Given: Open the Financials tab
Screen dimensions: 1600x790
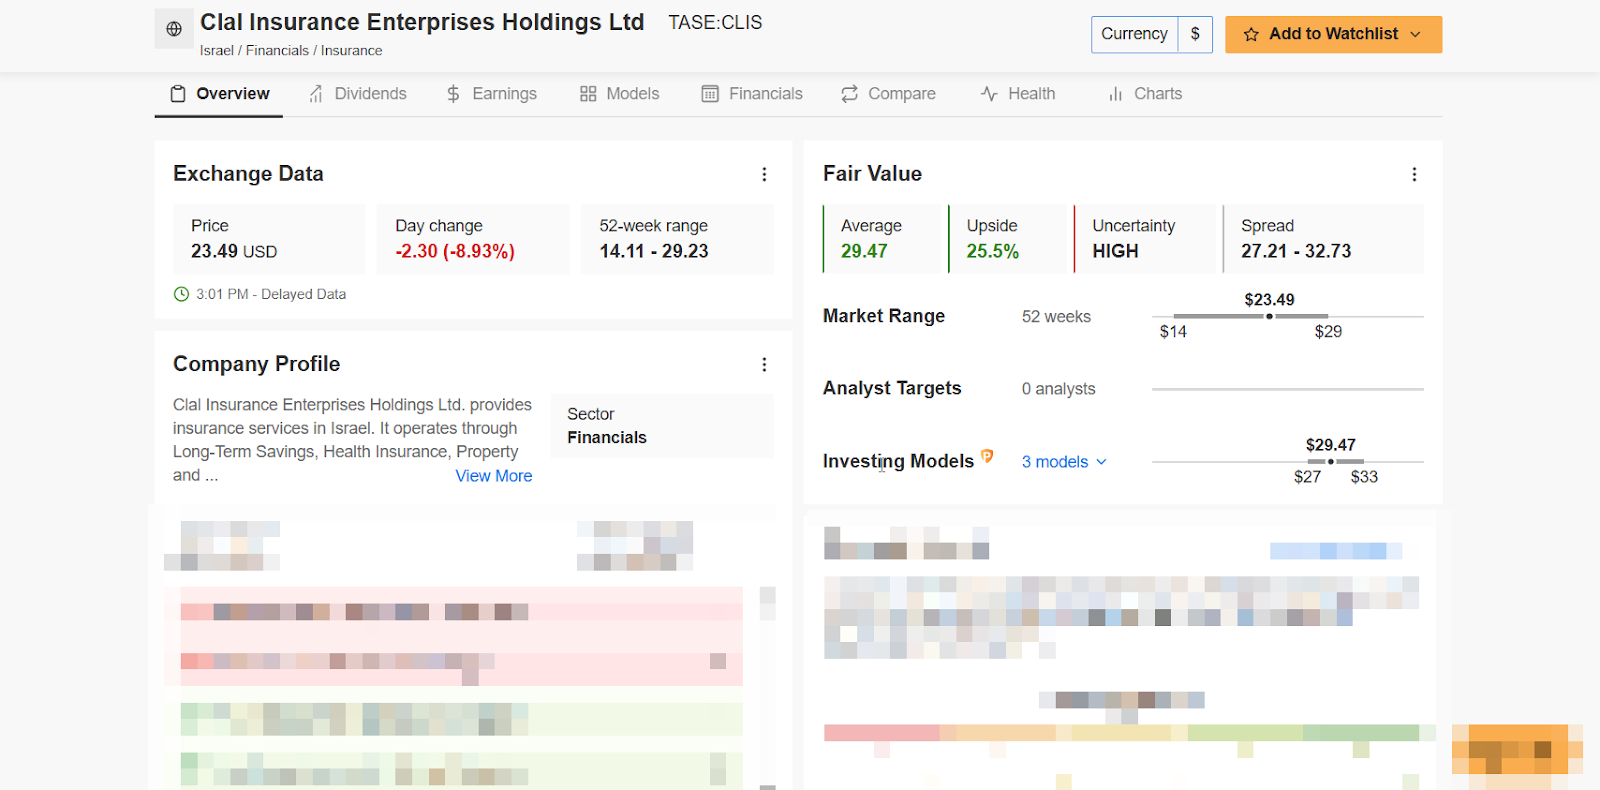Looking at the screenshot, I should [752, 94].
